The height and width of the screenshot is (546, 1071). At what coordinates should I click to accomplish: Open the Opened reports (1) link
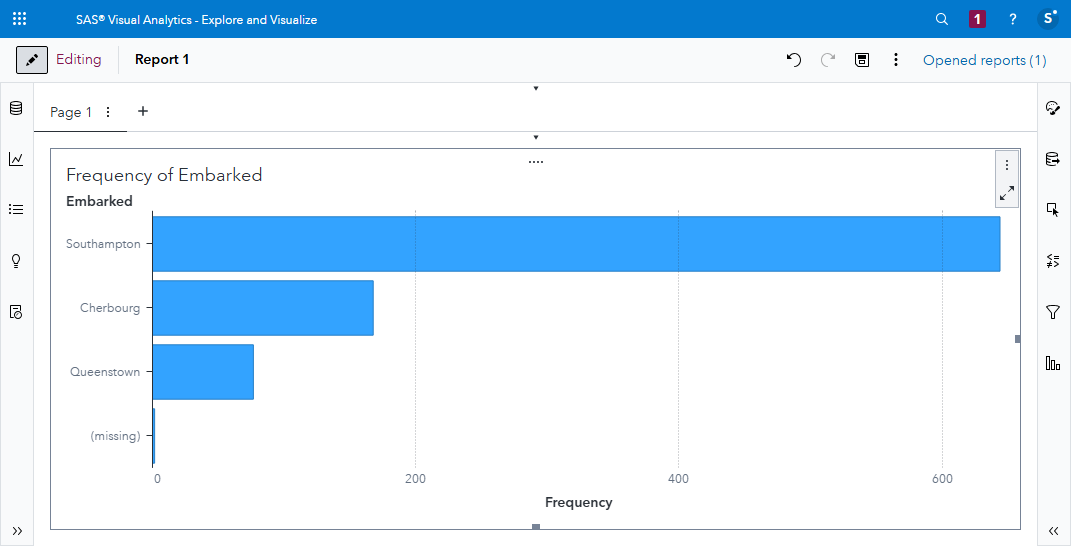coord(984,60)
